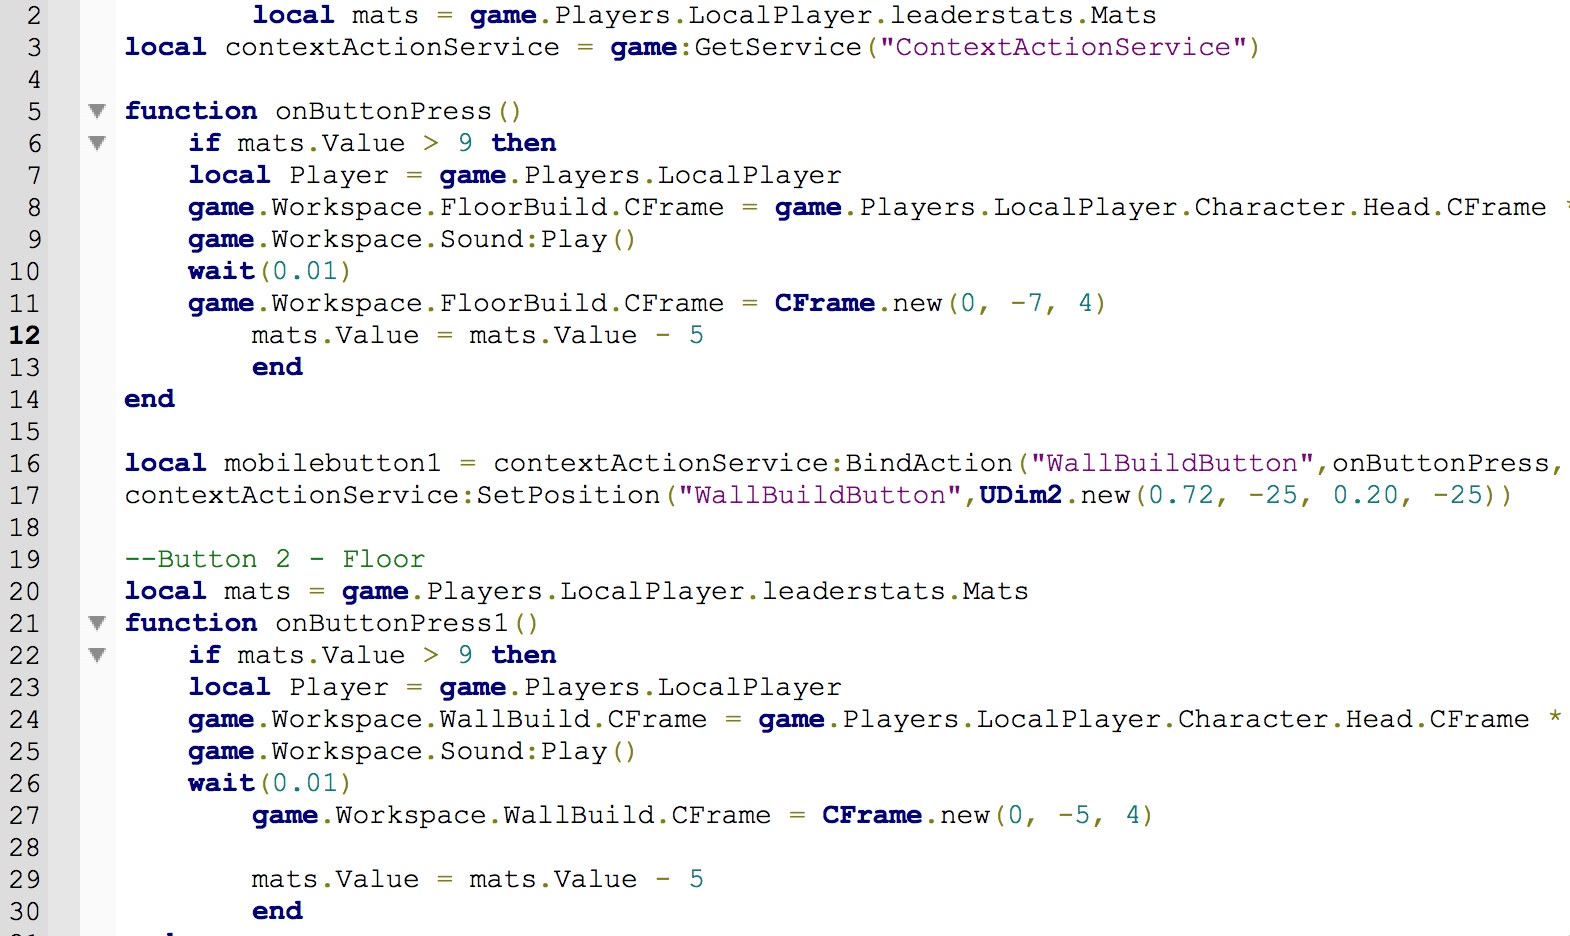Click line number 21 in the gutter

[25, 623]
